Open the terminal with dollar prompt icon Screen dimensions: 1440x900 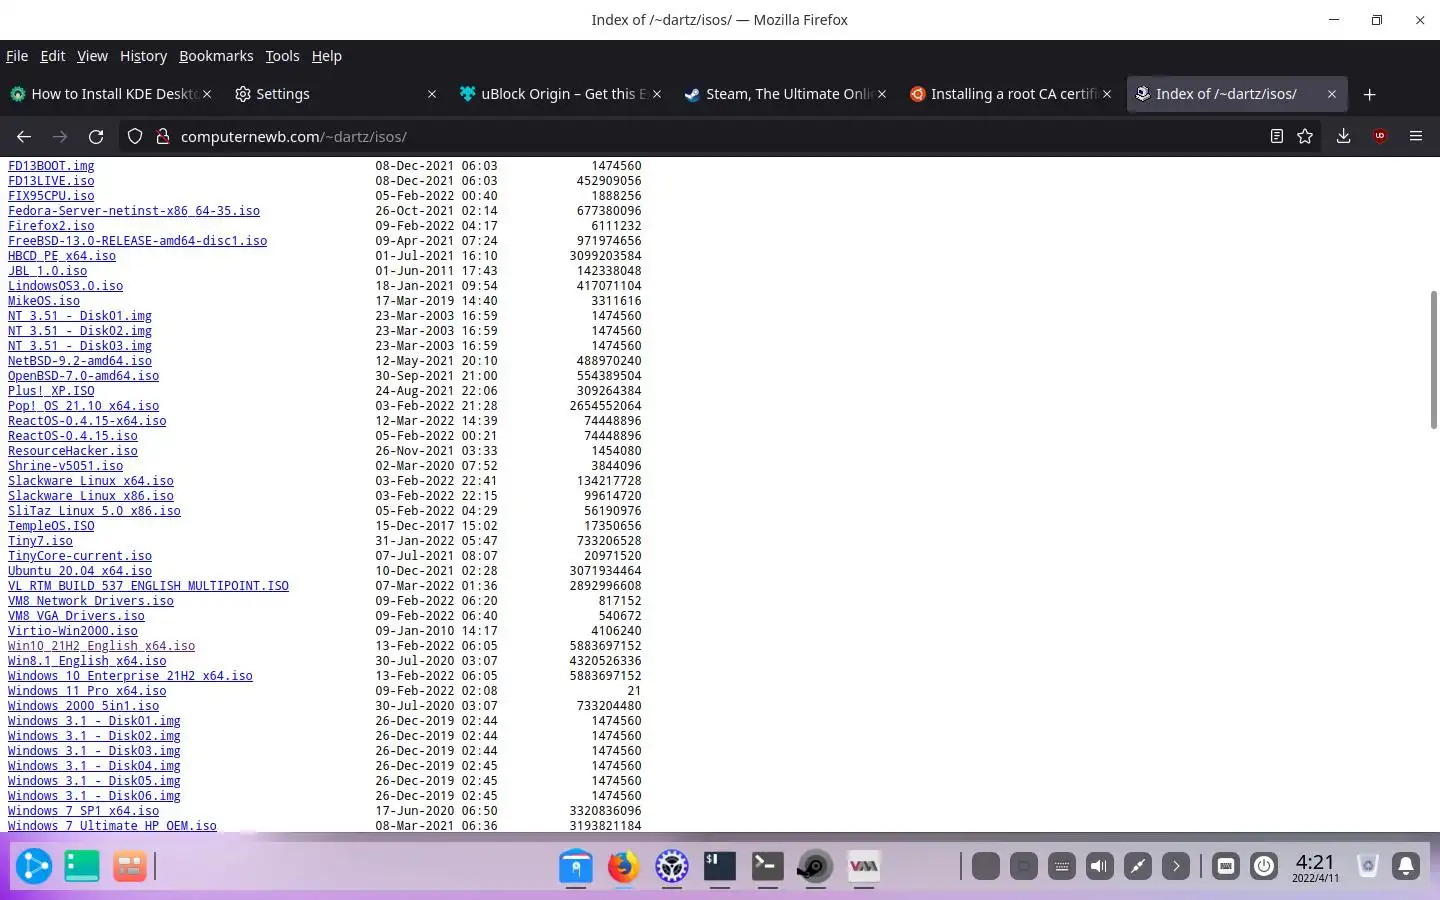point(720,866)
